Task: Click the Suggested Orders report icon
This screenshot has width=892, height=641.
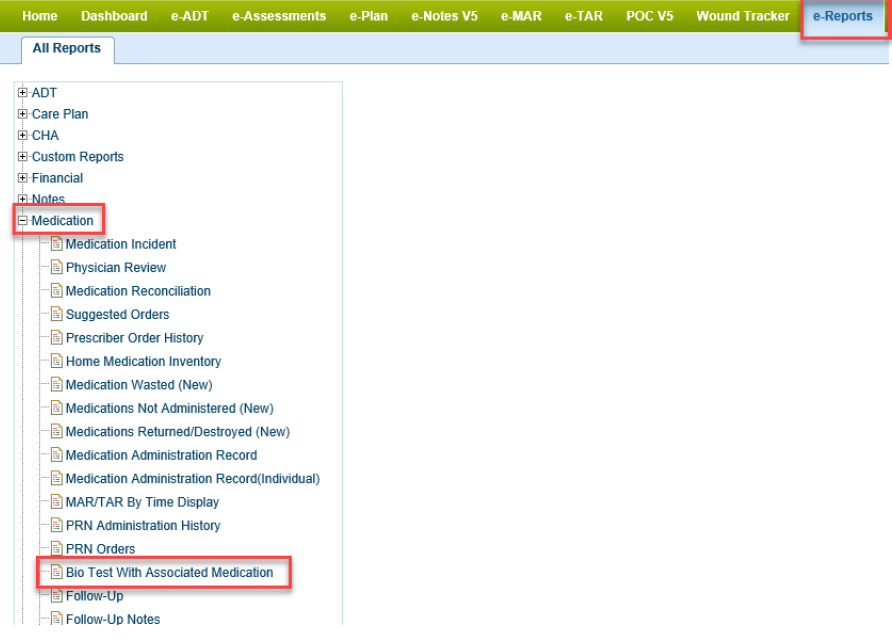Action: (56, 314)
